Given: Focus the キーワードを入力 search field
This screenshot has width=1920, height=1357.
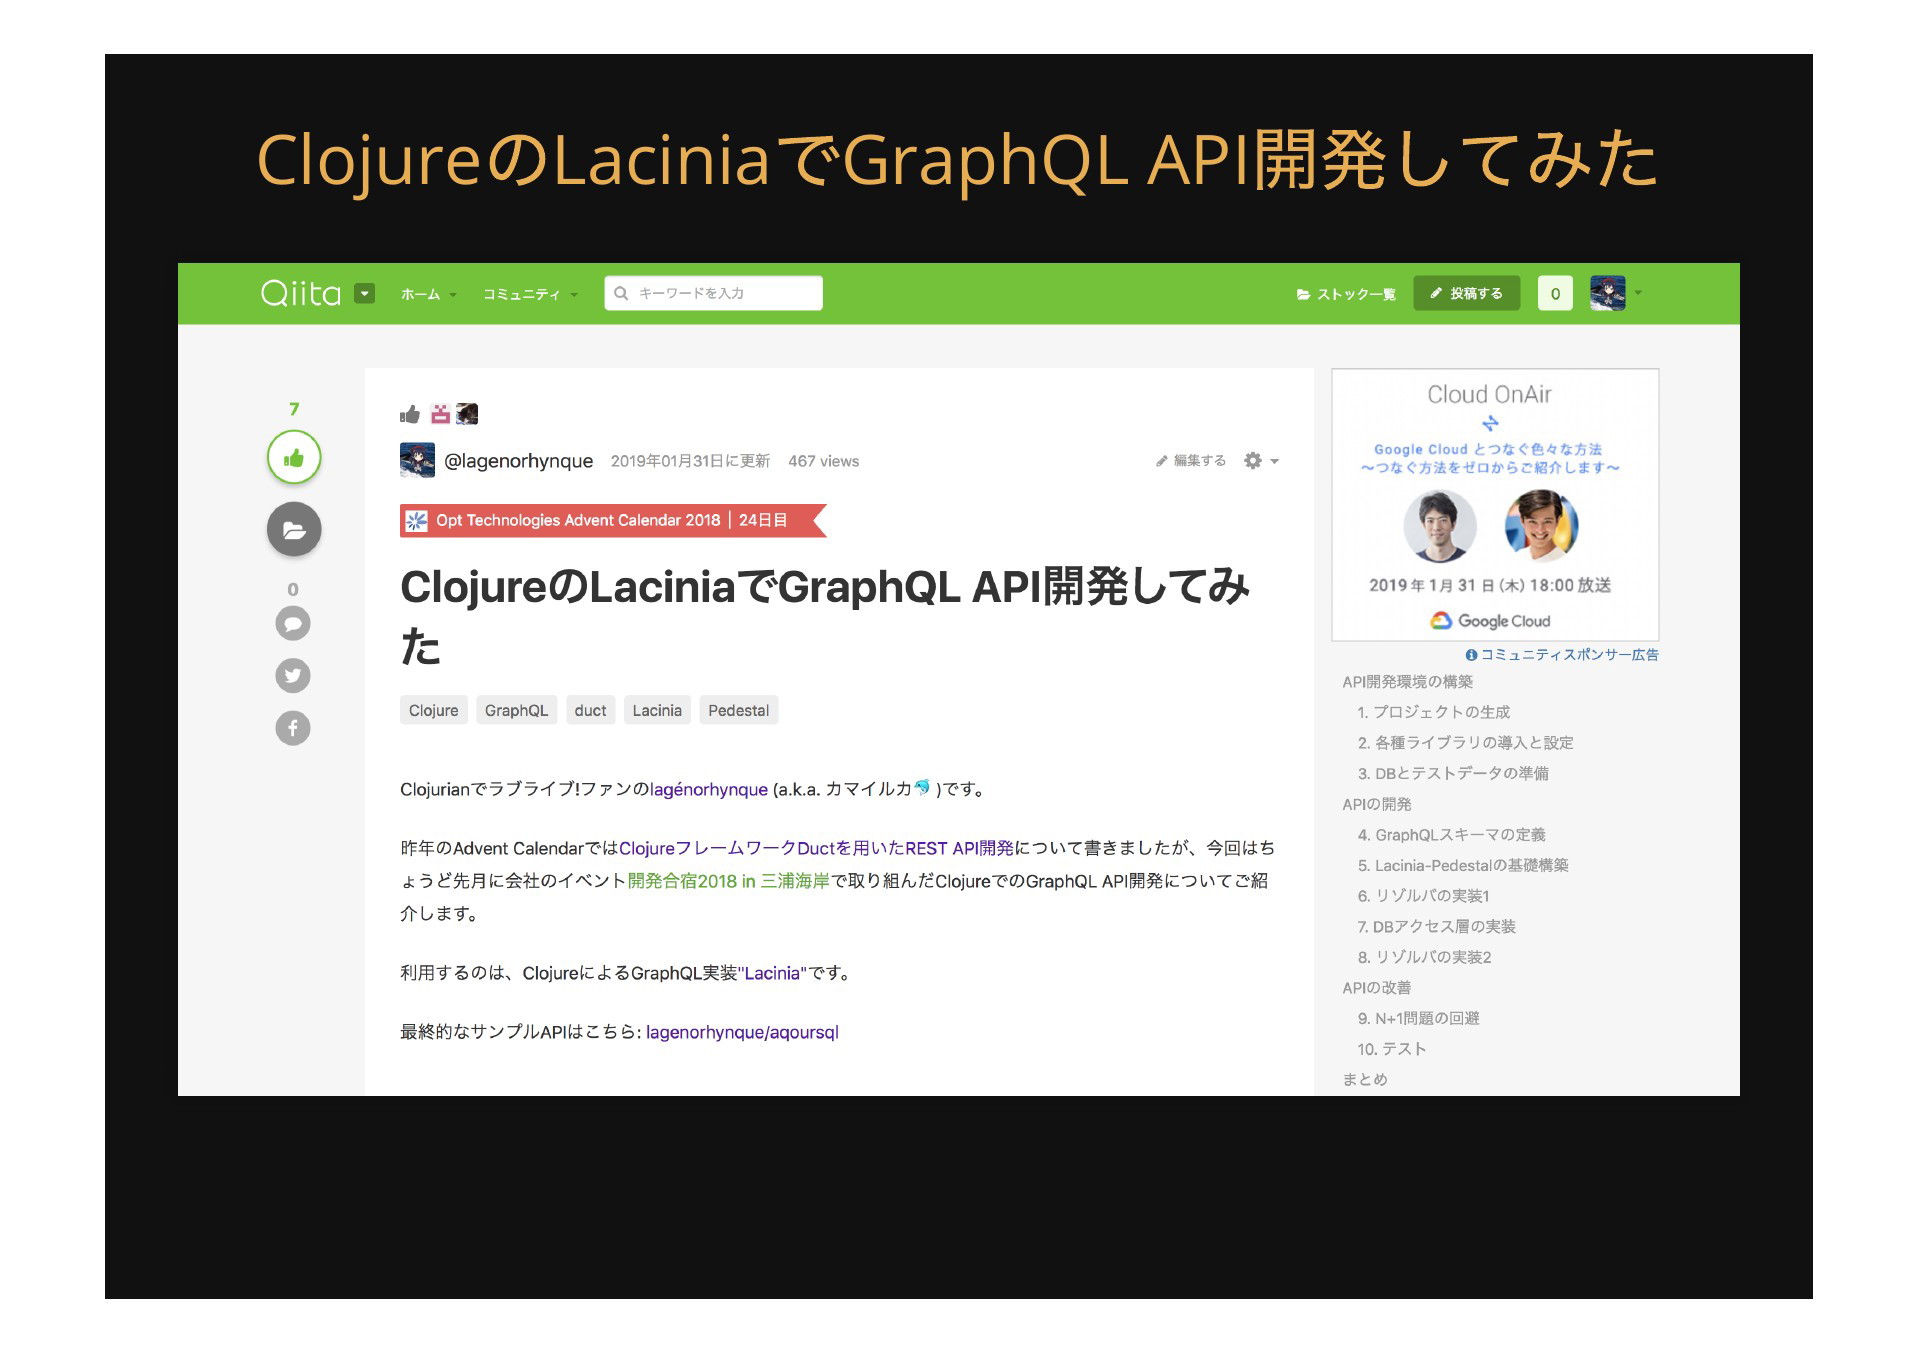Looking at the screenshot, I should pyautogui.click(x=713, y=293).
